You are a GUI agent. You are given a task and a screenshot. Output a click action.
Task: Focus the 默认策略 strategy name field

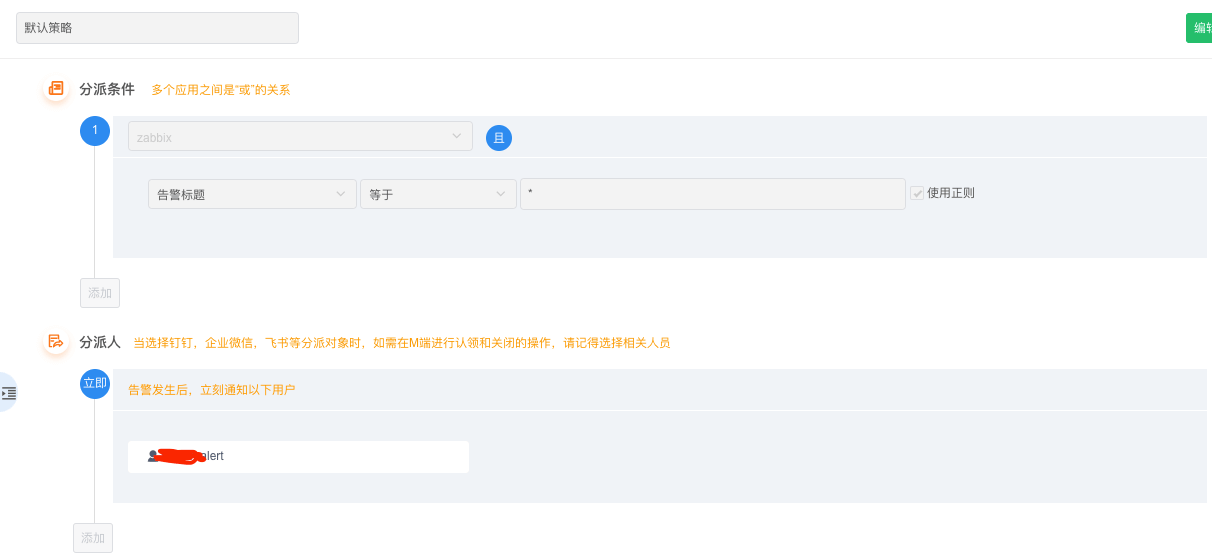pyautogui.click(x=157, y=28)
